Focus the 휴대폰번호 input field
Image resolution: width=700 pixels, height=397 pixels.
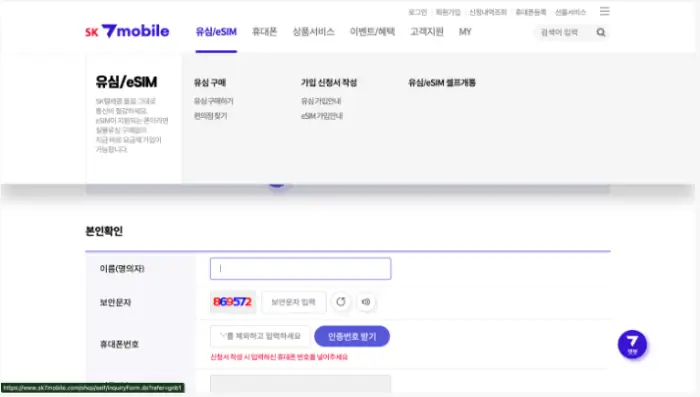click(260, 336)
